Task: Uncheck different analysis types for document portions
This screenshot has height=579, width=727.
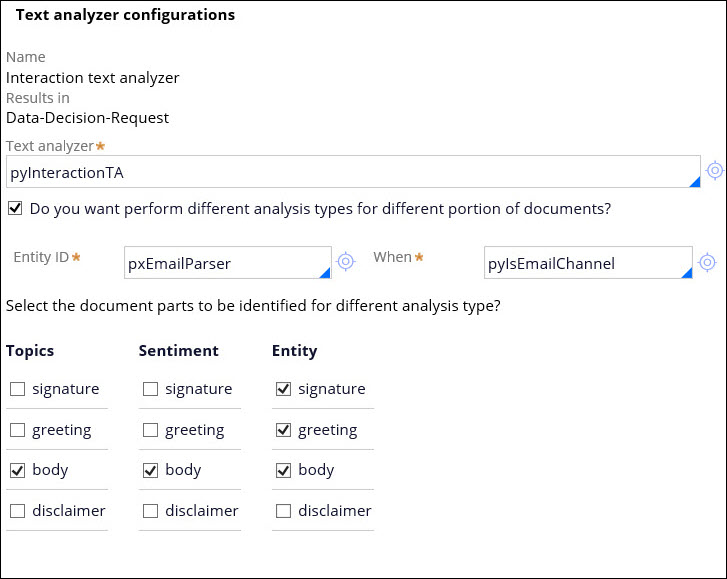Action: coord(15,209)
